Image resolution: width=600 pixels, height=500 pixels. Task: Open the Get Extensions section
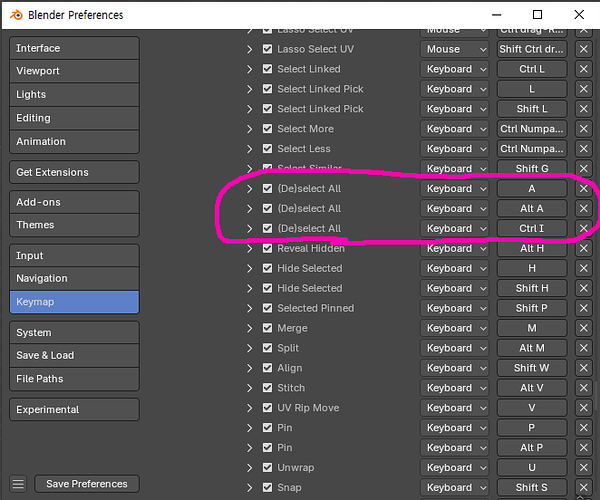74,172
